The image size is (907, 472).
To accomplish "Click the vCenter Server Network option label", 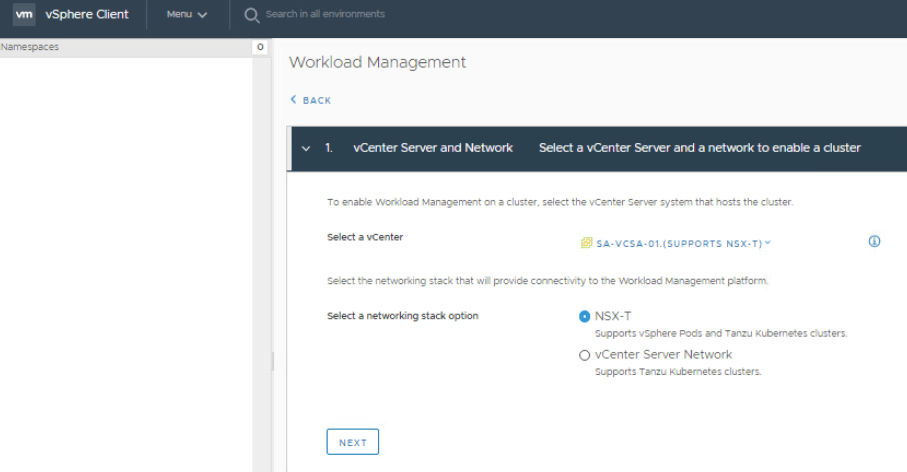I will click(x=663, y=355).
